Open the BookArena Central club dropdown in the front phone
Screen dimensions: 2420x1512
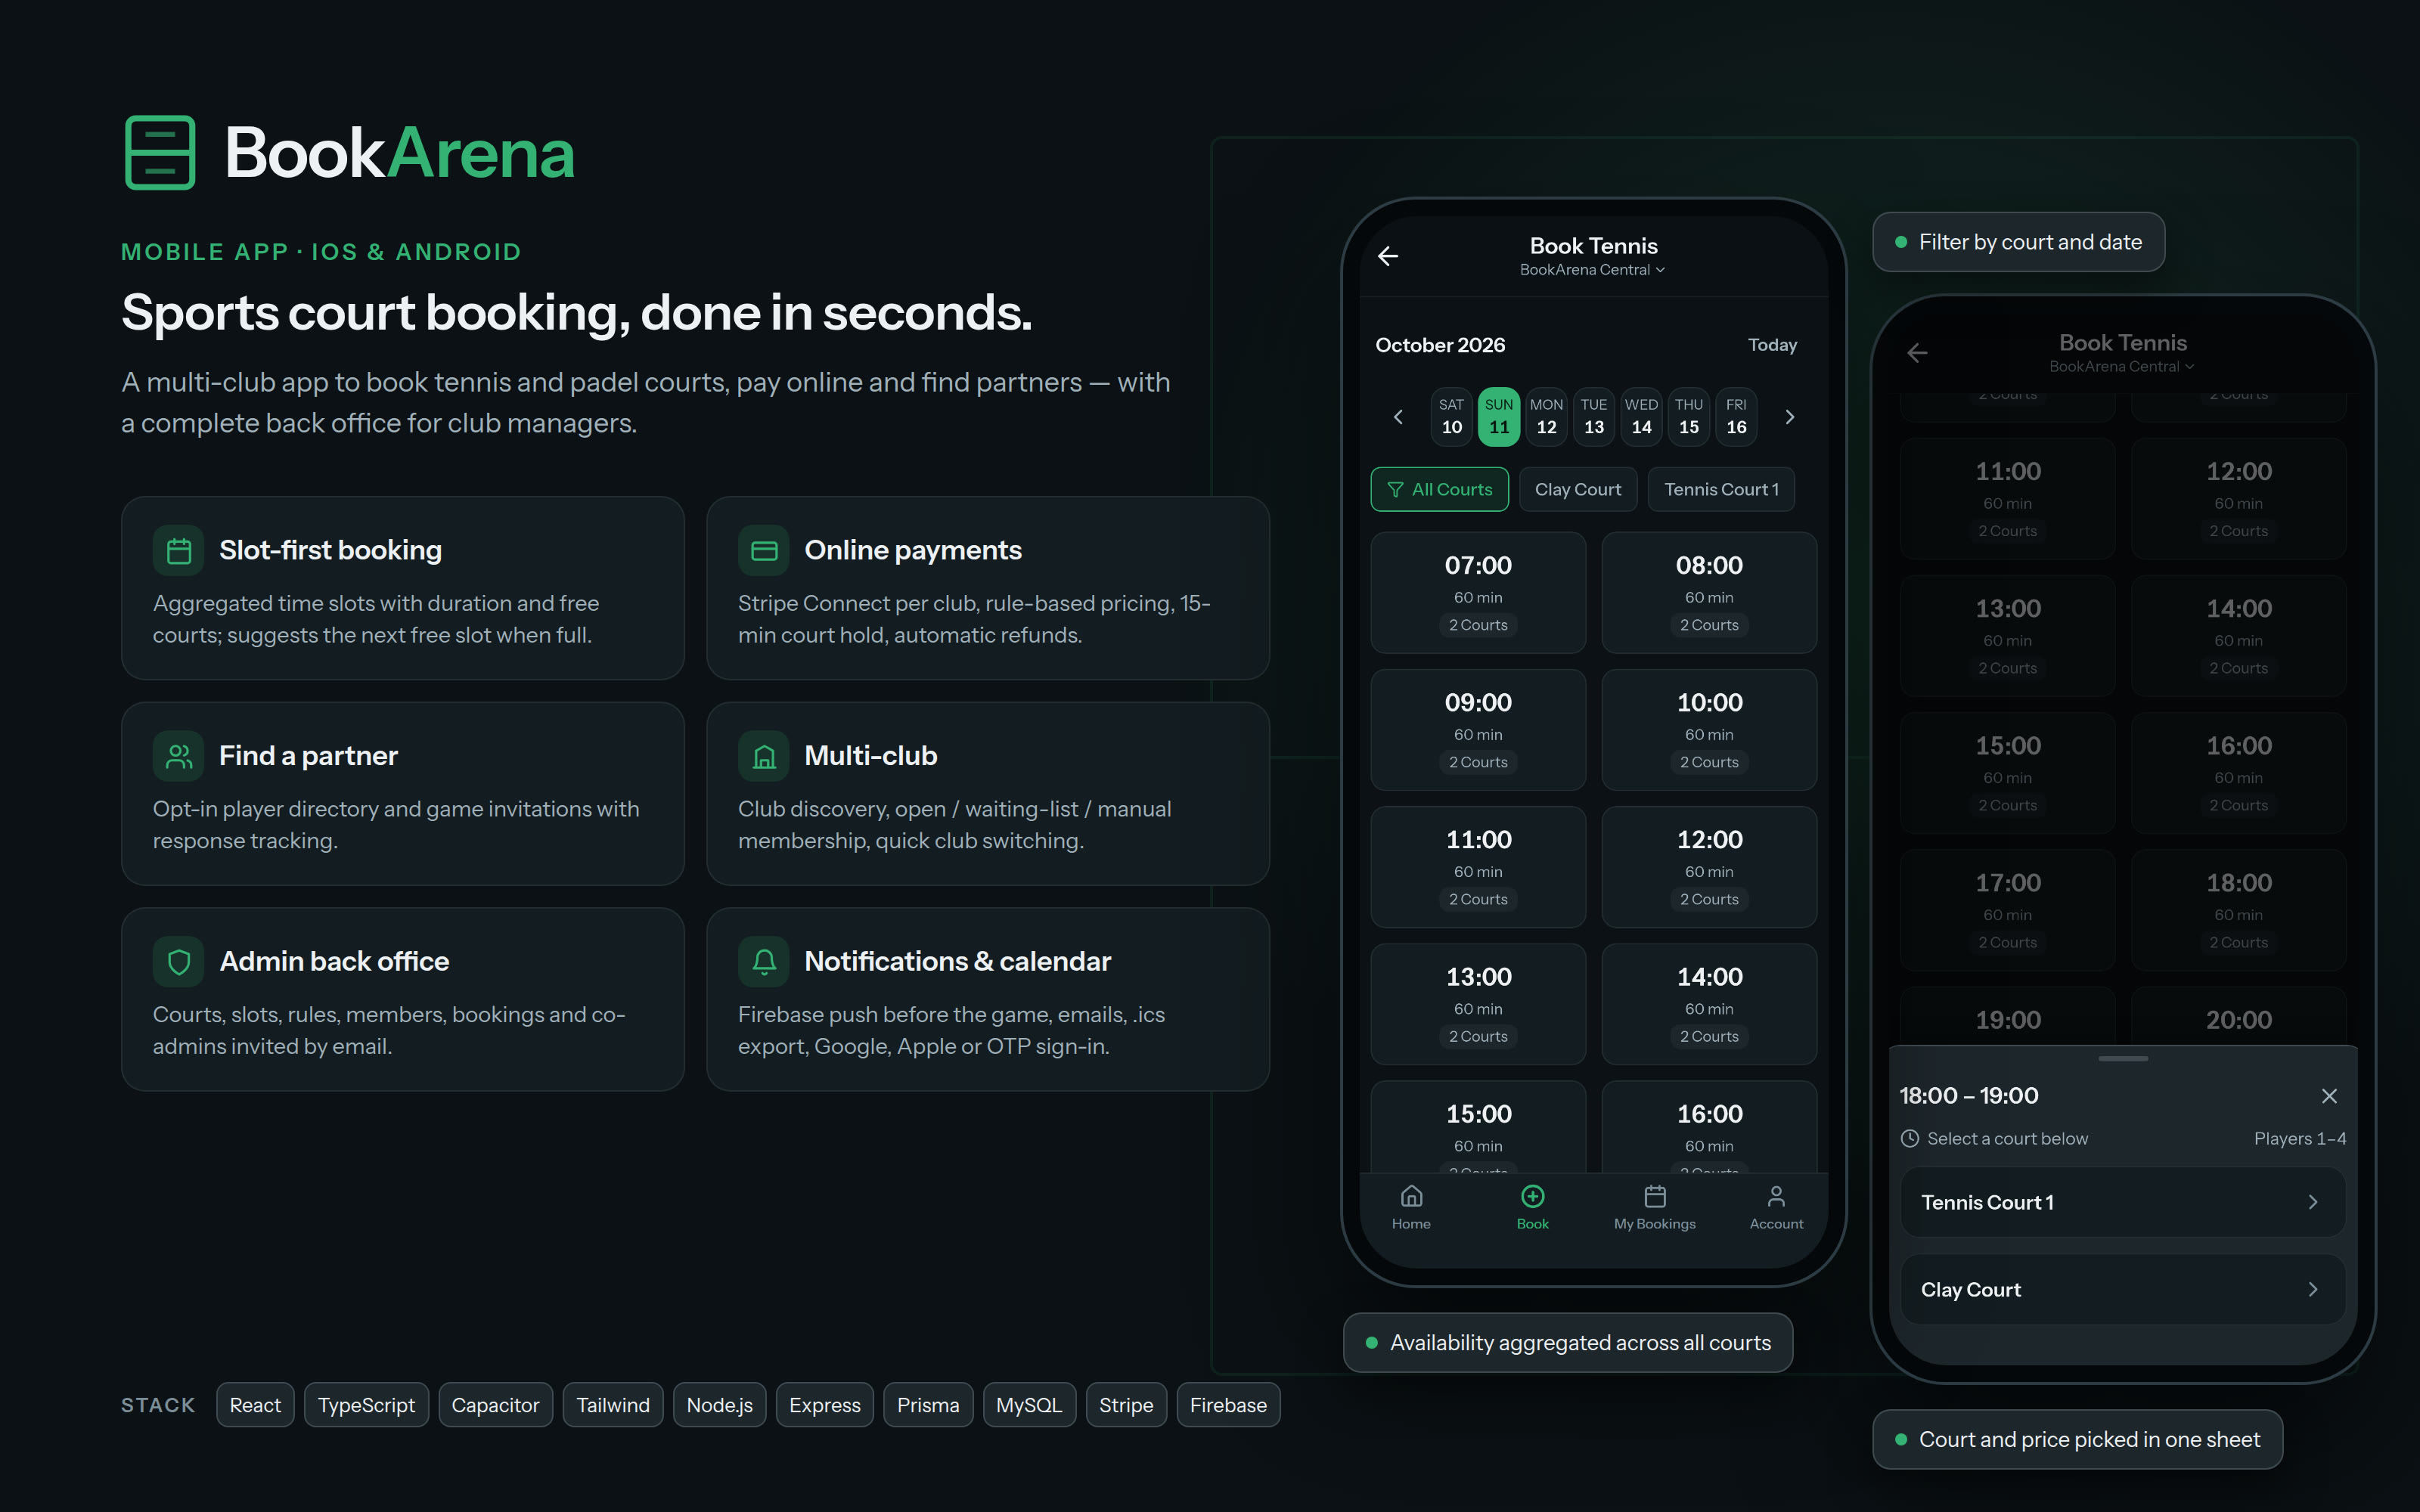[x=1592, y=270]
